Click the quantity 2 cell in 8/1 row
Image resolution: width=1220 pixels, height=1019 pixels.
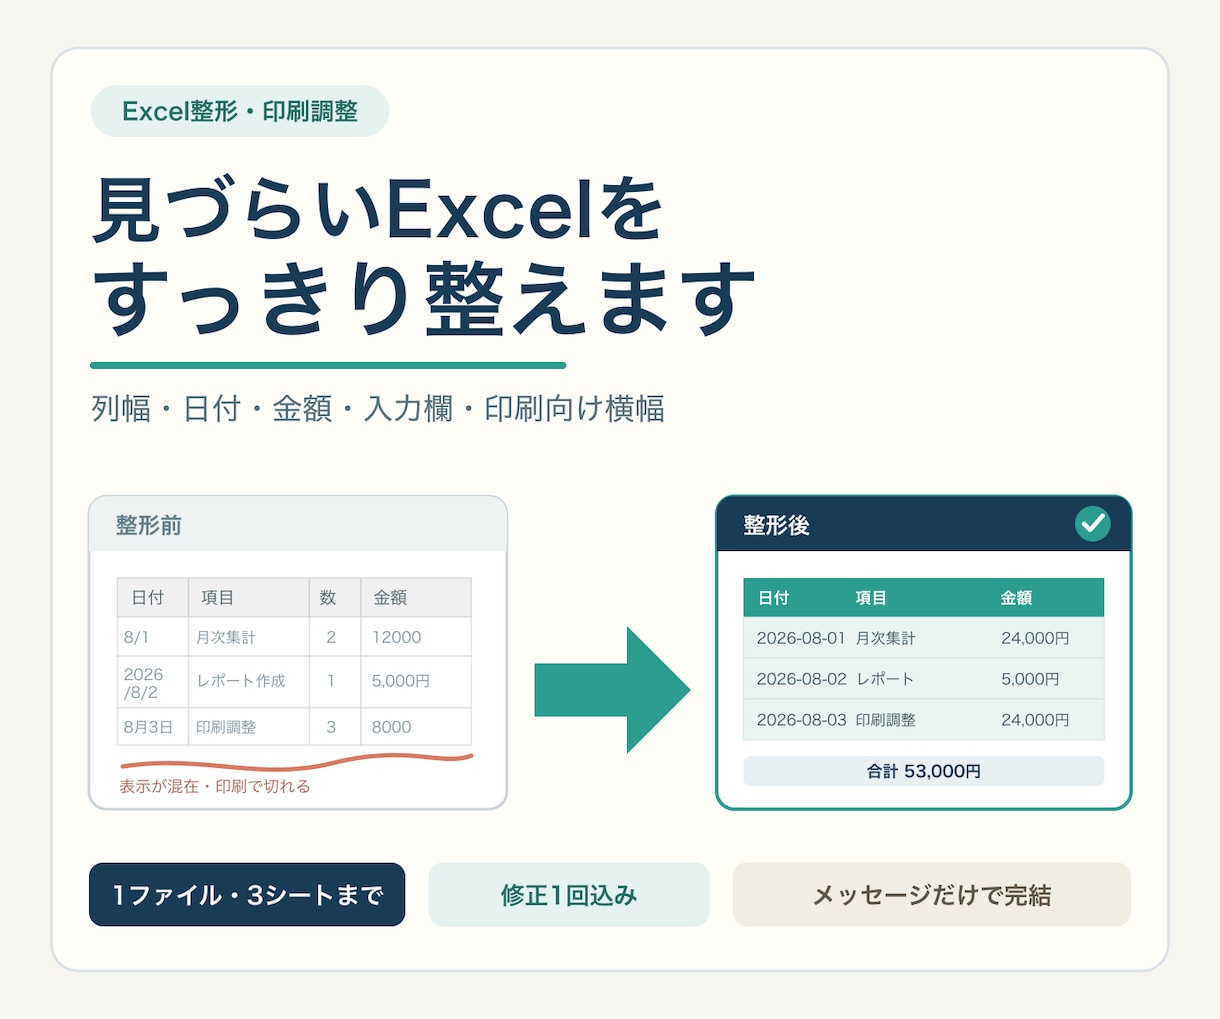click(335, 637)
